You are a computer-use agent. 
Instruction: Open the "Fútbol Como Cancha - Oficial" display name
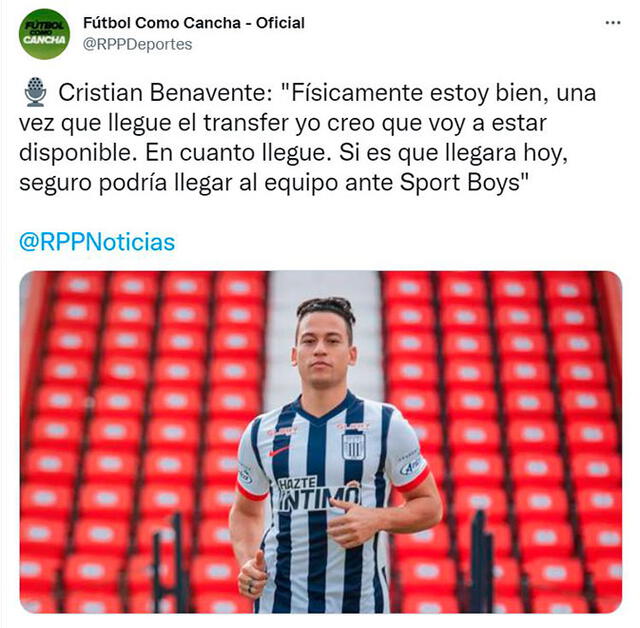[x=194, y=23]
